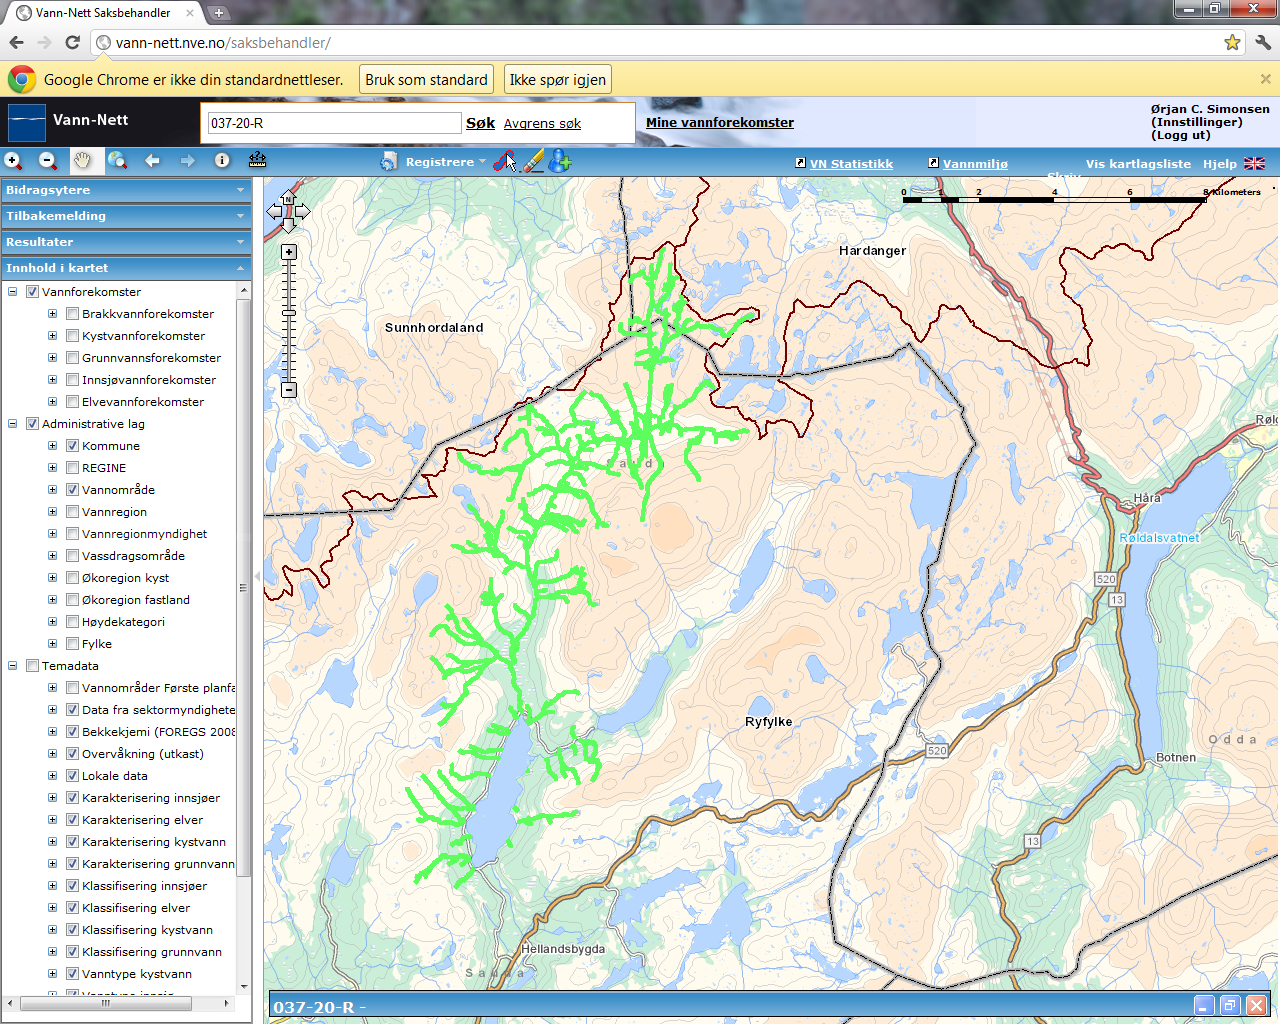
Task: Open the Hjelp menu
Action: coord(1219,164)
